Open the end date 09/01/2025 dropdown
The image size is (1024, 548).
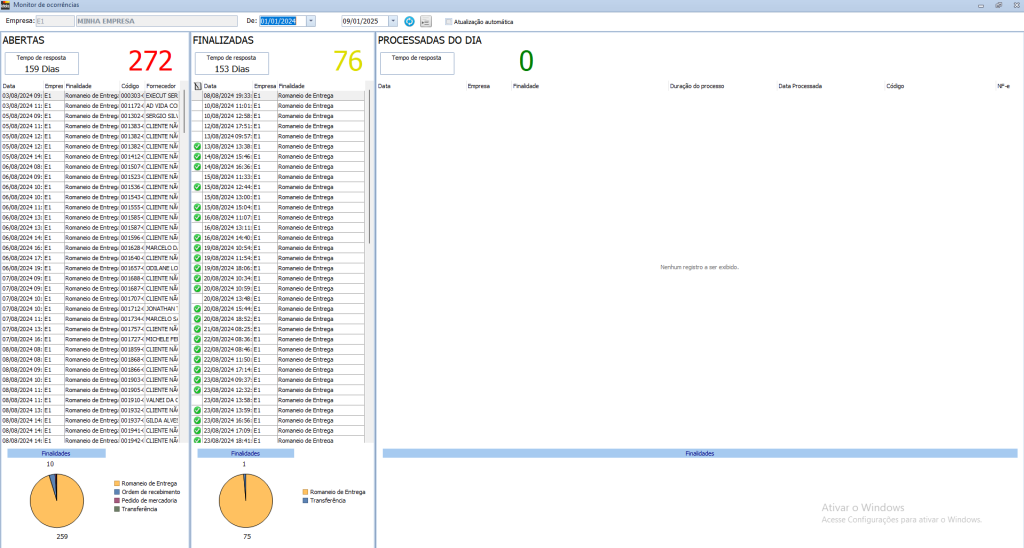(x=393, y=21)
